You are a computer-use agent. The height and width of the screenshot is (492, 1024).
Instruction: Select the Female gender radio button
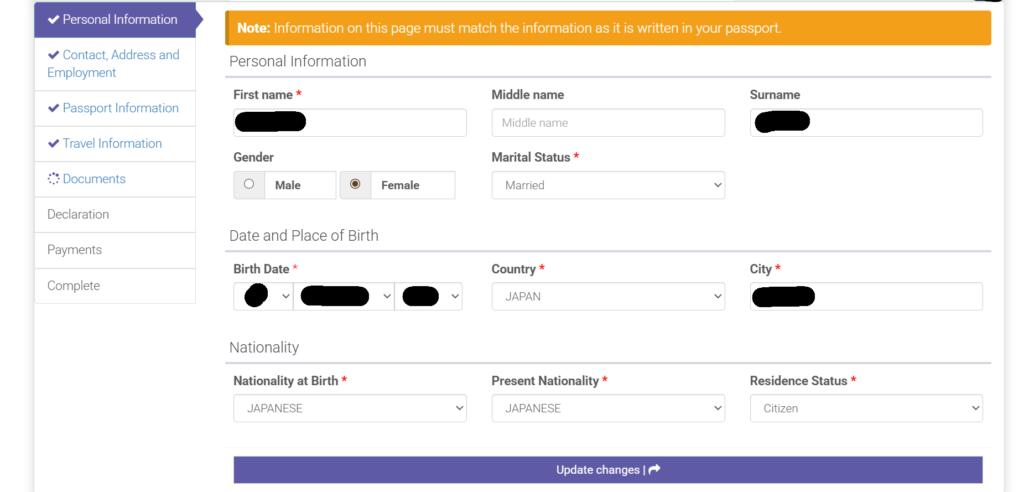click(x=355, y=185)
